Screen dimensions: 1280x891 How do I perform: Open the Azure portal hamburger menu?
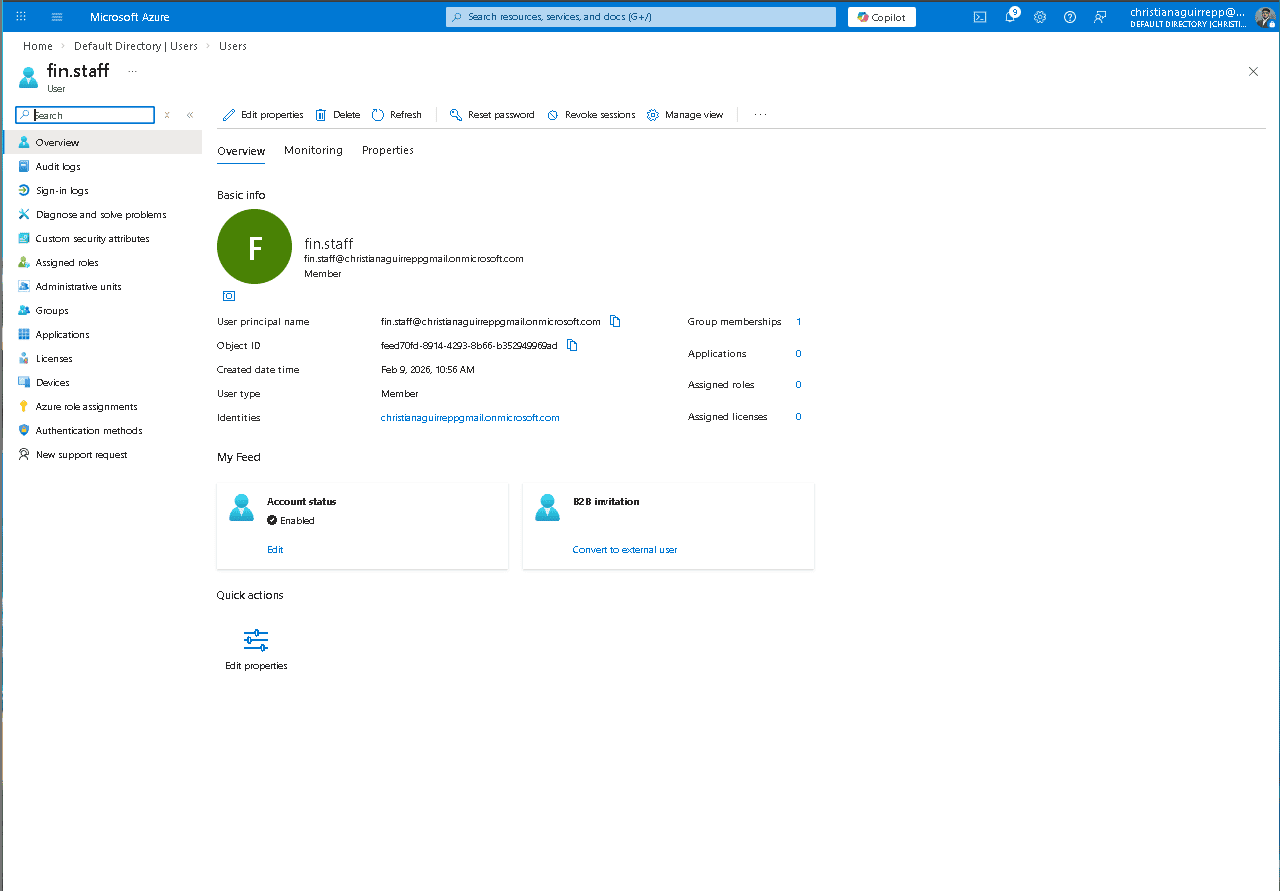point(57,17)
